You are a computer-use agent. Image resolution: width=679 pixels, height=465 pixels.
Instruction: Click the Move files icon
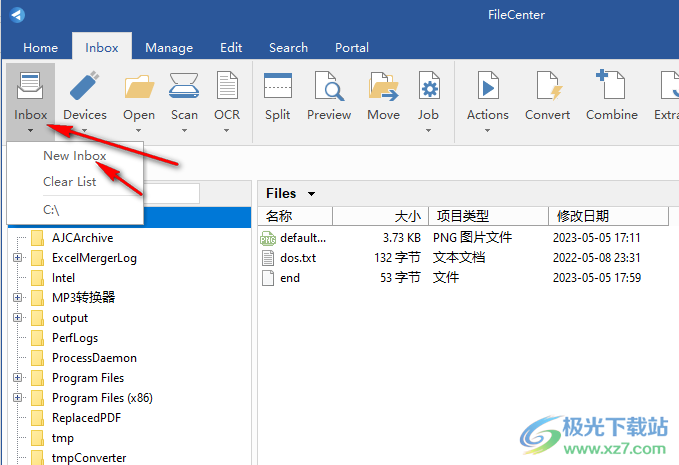[384, 86]
